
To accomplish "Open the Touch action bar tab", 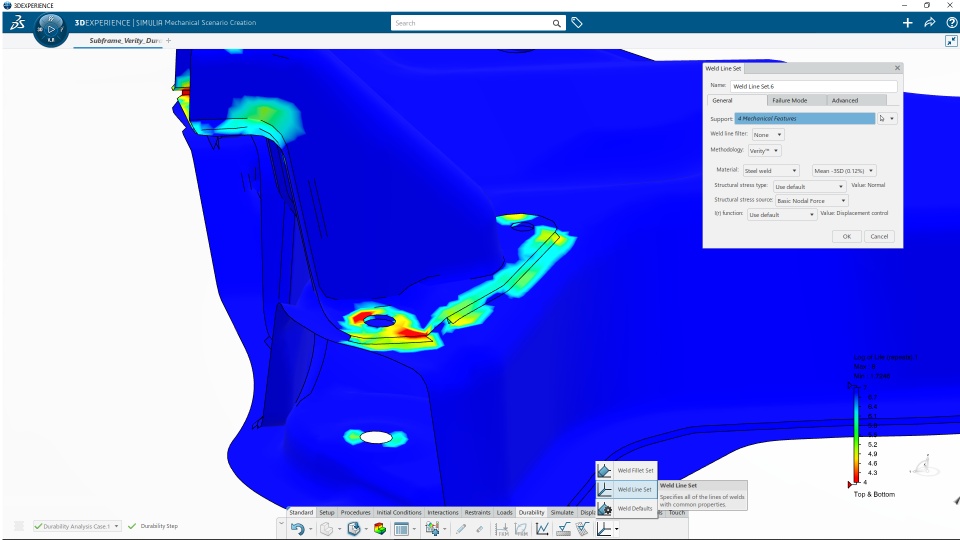I will coord(677,512).
